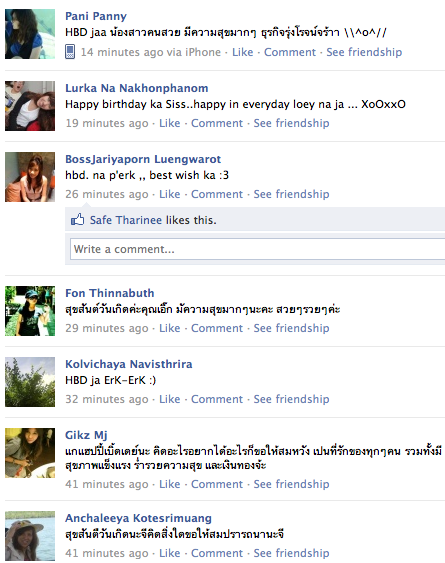See friendship with BossJariyaporn Luengwarot
This screenshot has height=563, width=445.
tap(291, 194)
